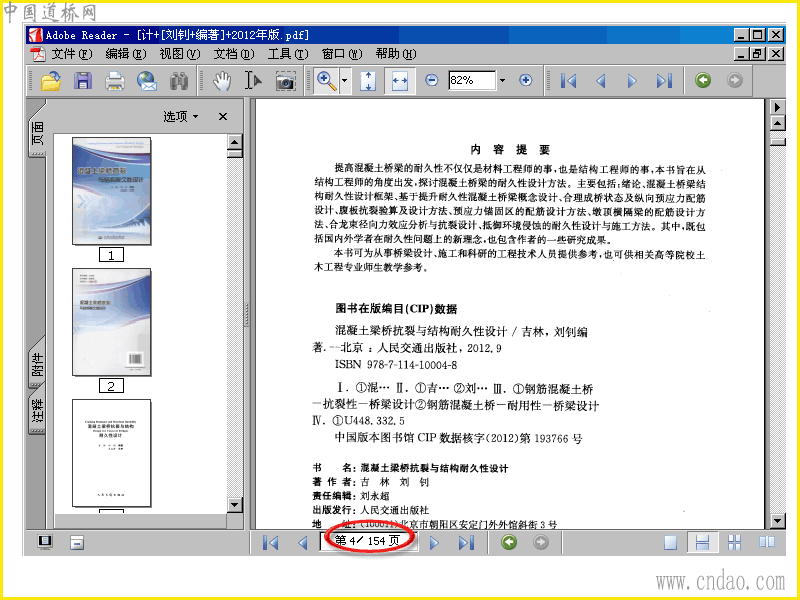Open search with binoculars icon

coord(179,81)
